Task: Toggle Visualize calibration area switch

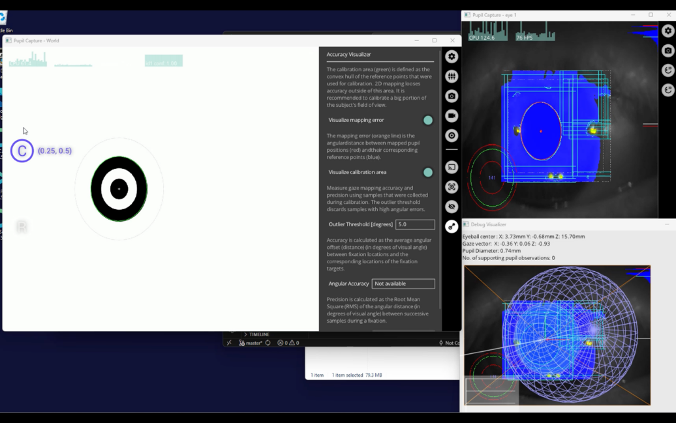Action: coord(428,172)
